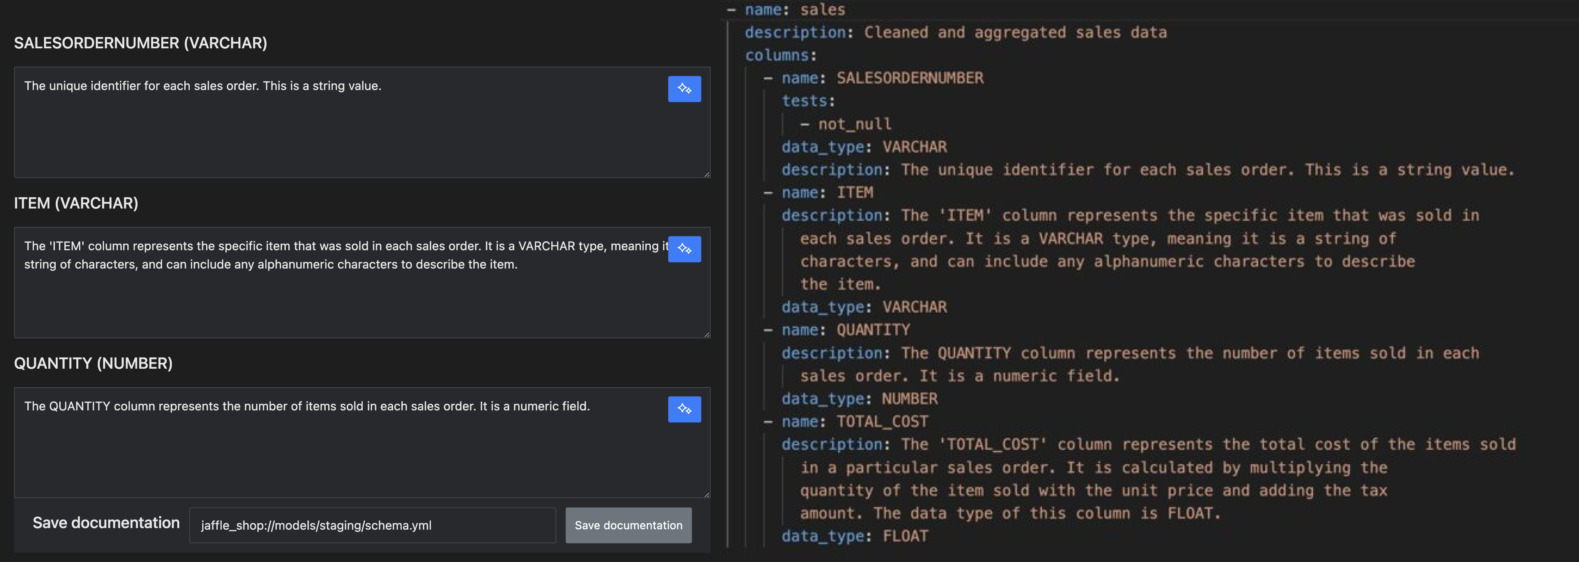Click 'name: TOTAL_COST' line in YAML

tap(846, 422)
